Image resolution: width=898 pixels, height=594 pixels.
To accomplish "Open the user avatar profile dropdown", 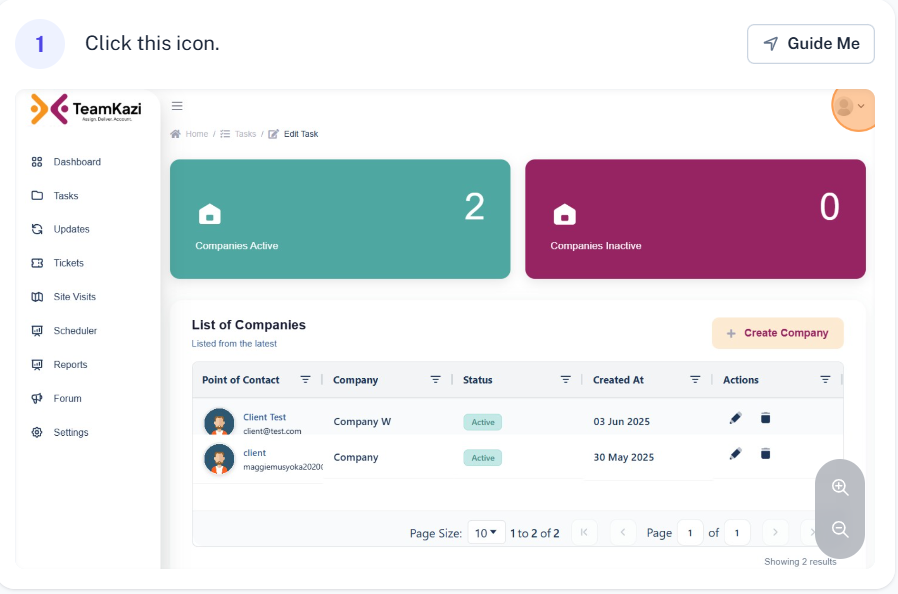I will coord(851,107).
